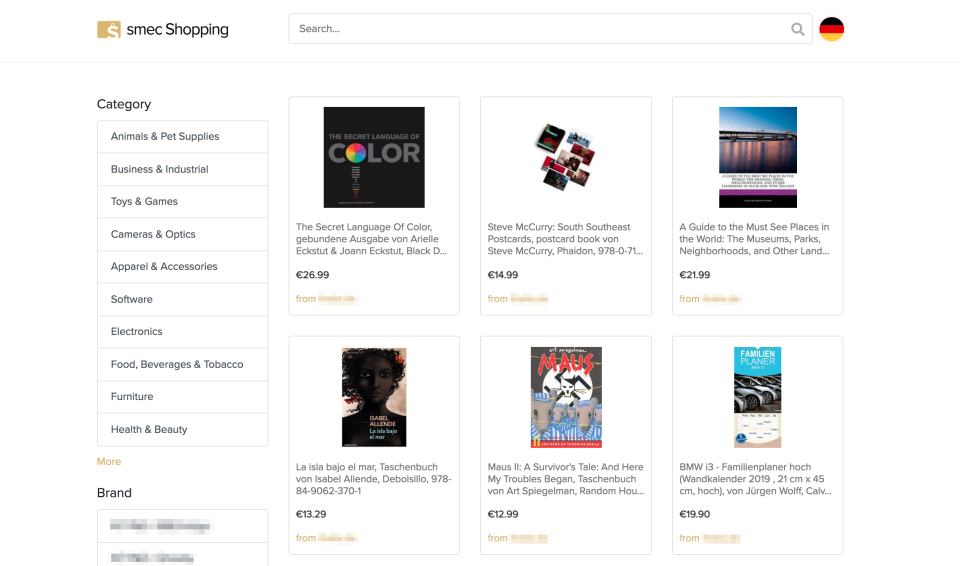The image size is (960, 566).
Task: Select Toys & Games category
Action: [182, 202]
